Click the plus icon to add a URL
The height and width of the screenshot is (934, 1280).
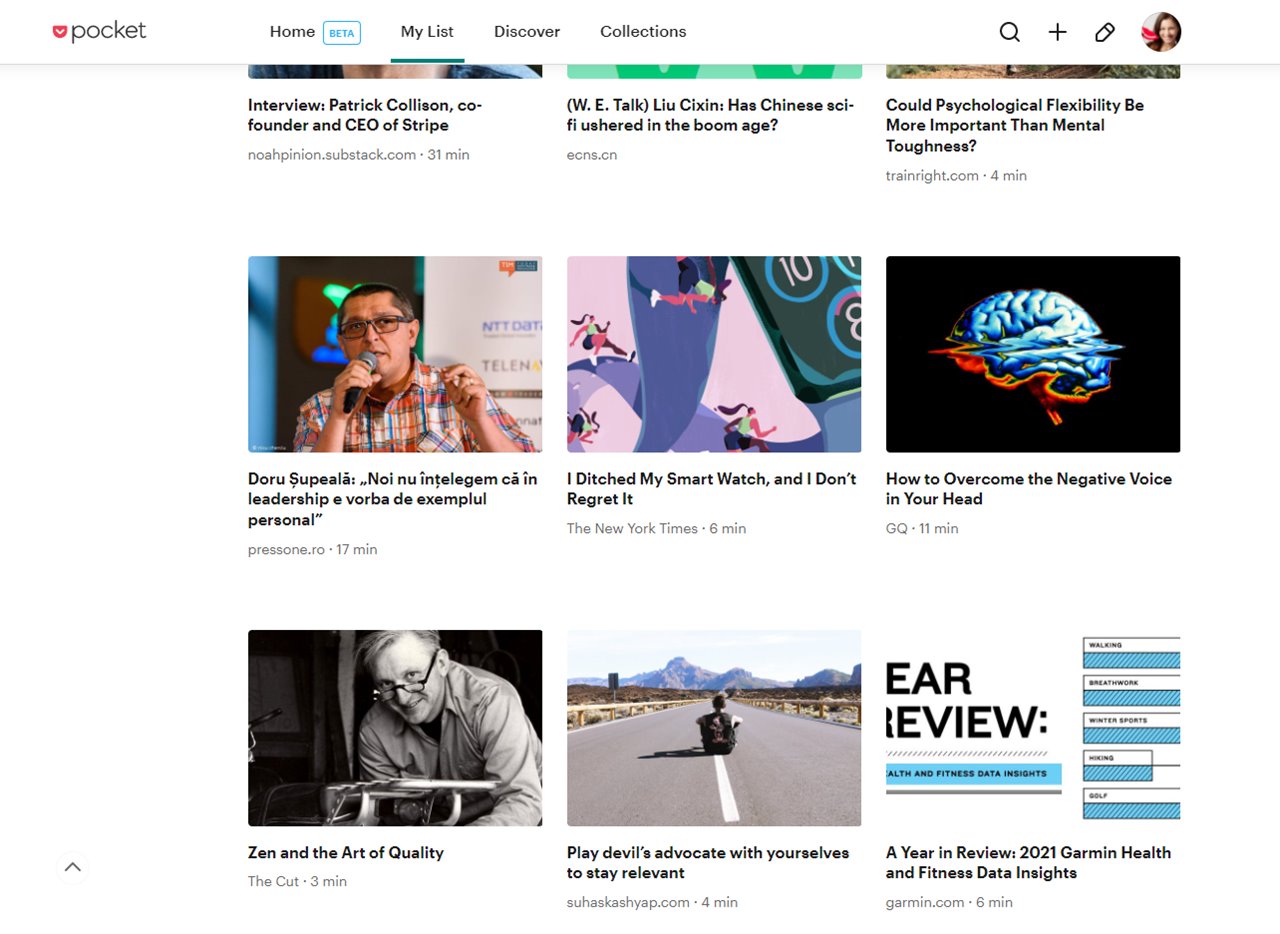[1057, 32]
